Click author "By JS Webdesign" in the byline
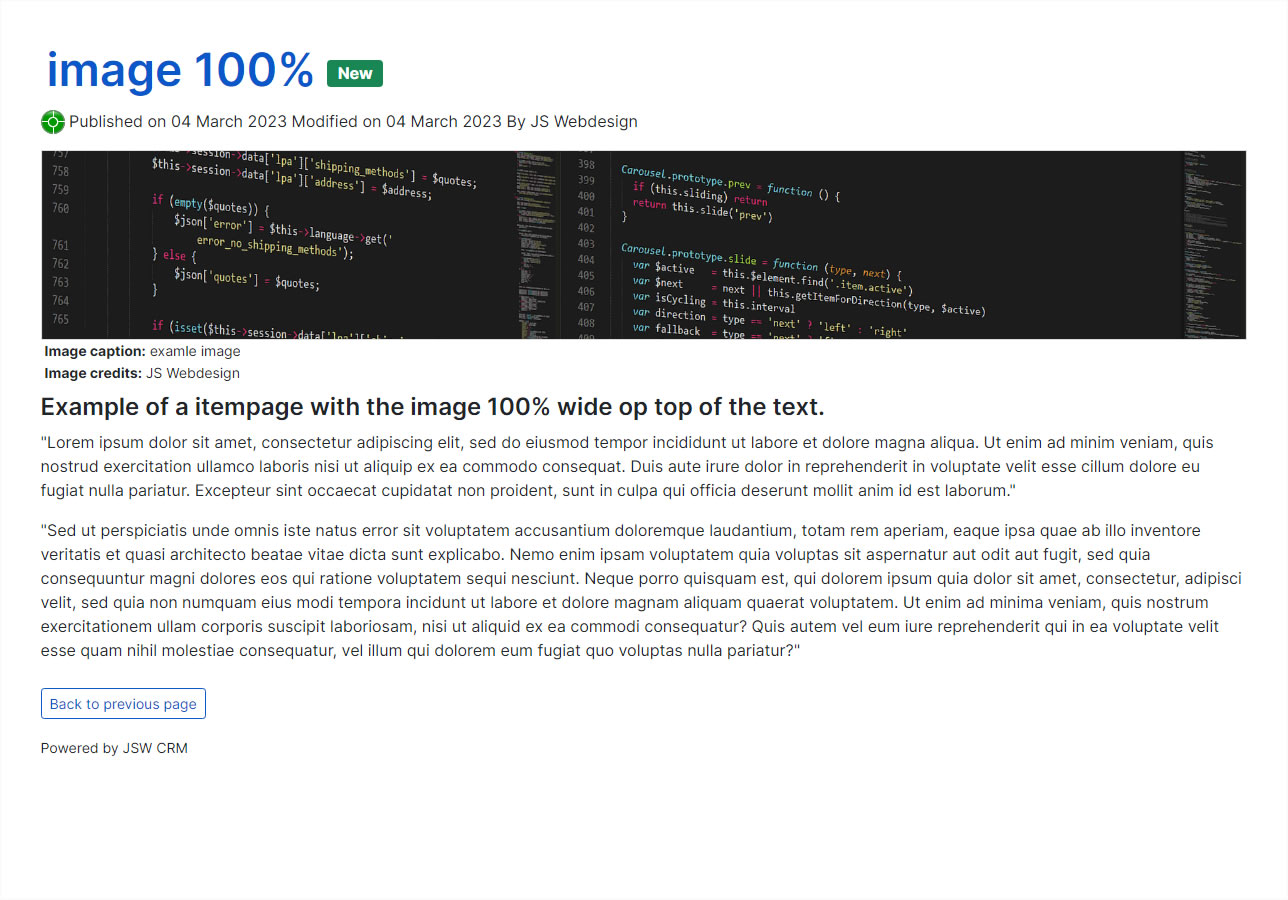 tap(571, 122)
